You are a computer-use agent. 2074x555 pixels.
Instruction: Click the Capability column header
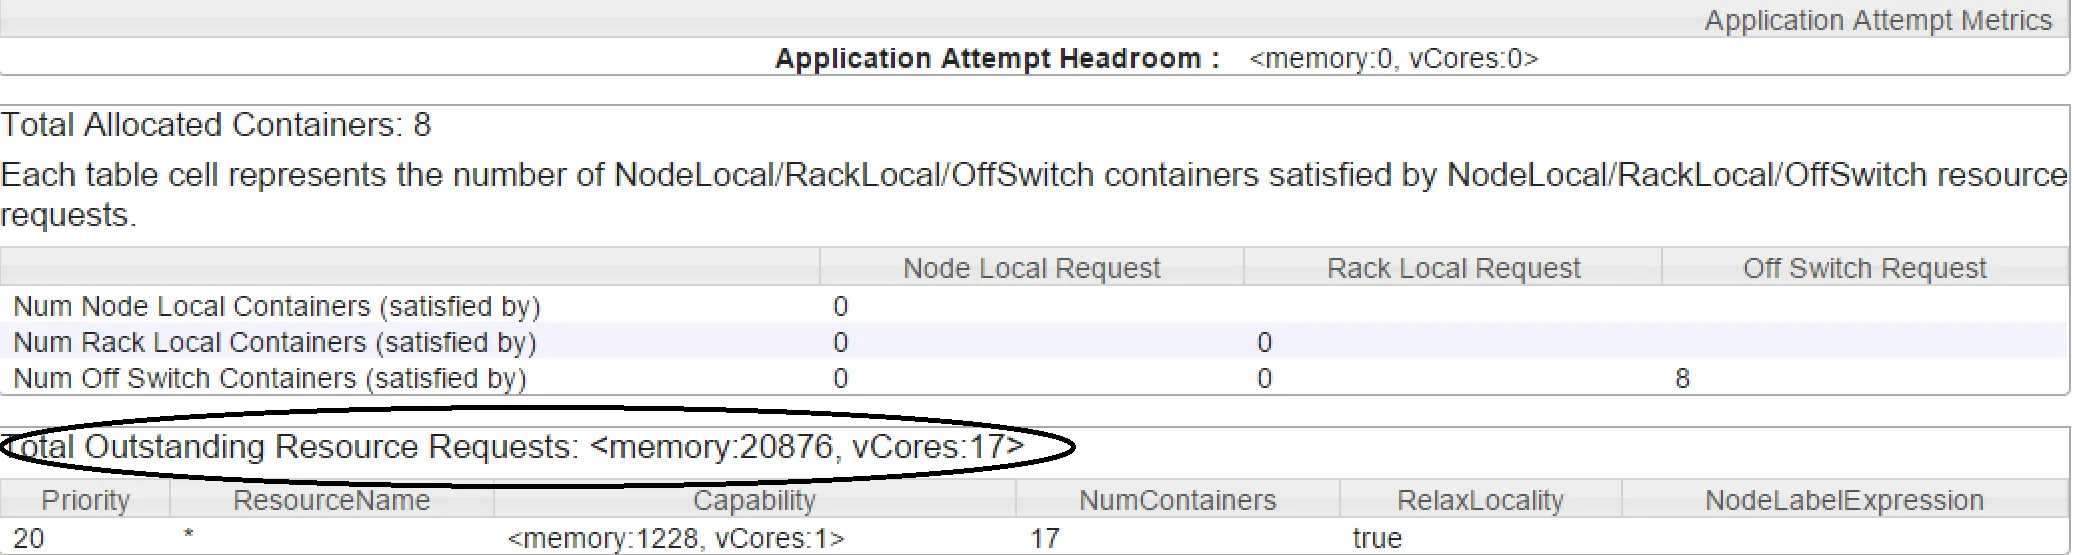[754, 500]
